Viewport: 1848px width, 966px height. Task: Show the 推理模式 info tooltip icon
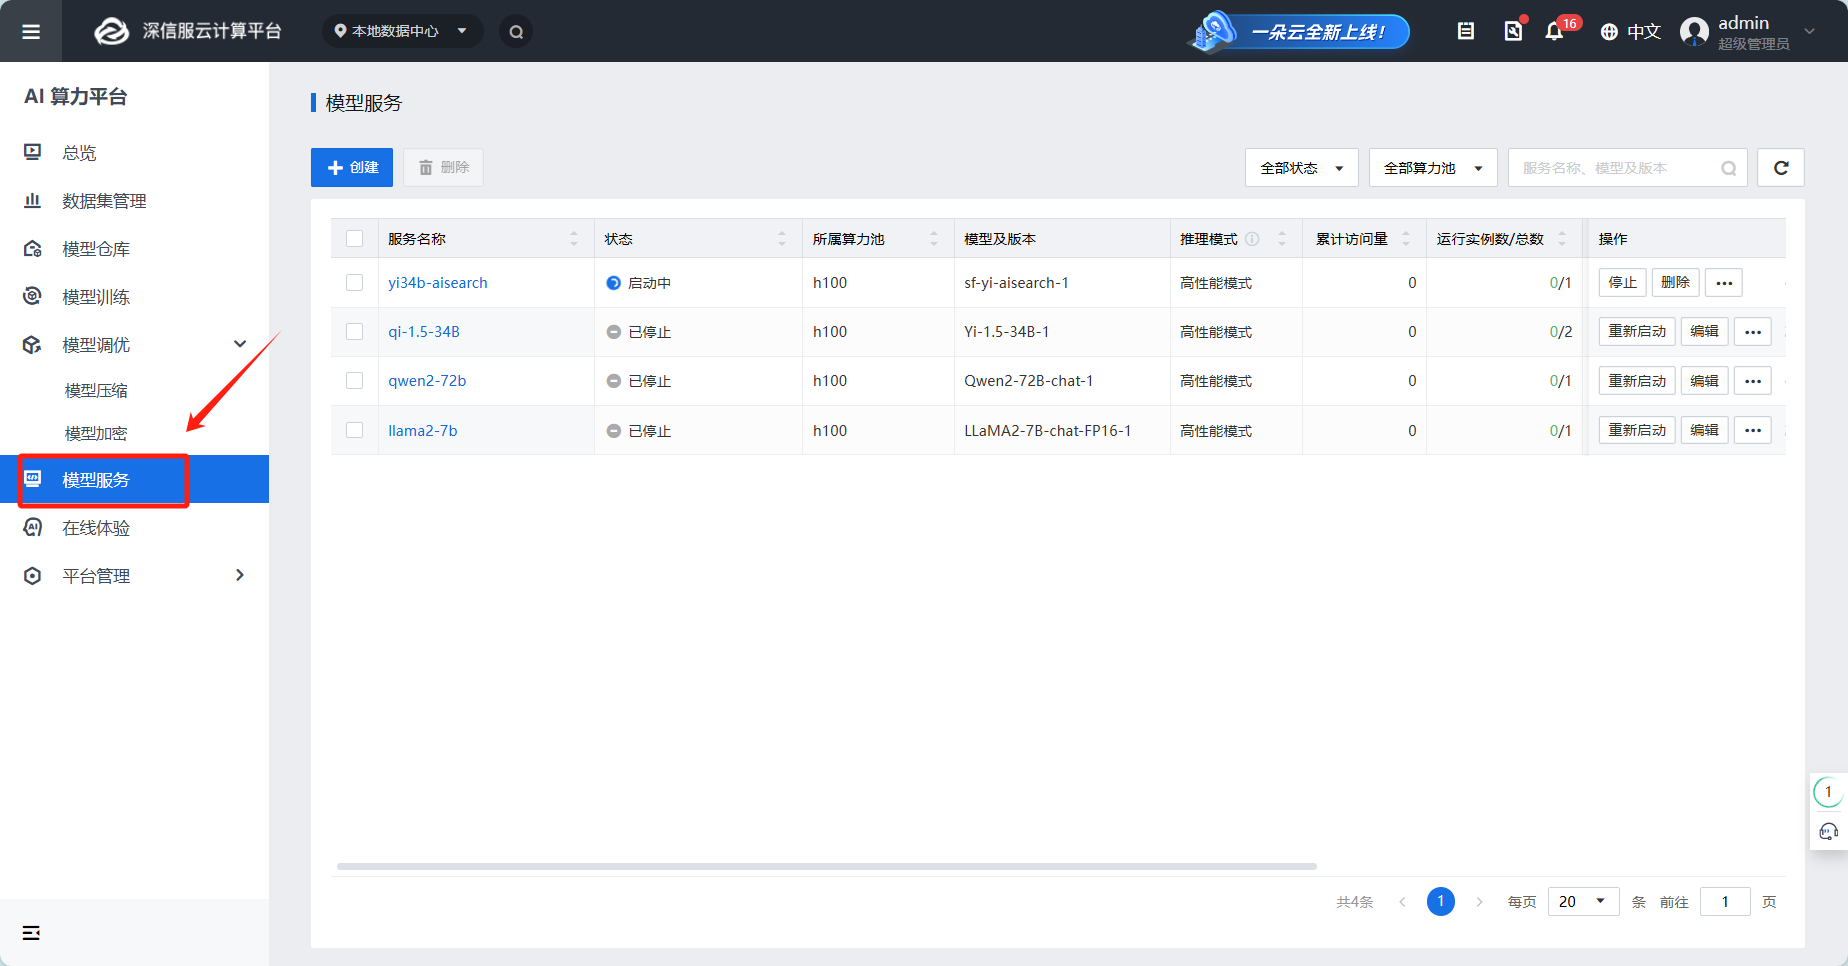pyautogui.click(x=1252, y=239)
